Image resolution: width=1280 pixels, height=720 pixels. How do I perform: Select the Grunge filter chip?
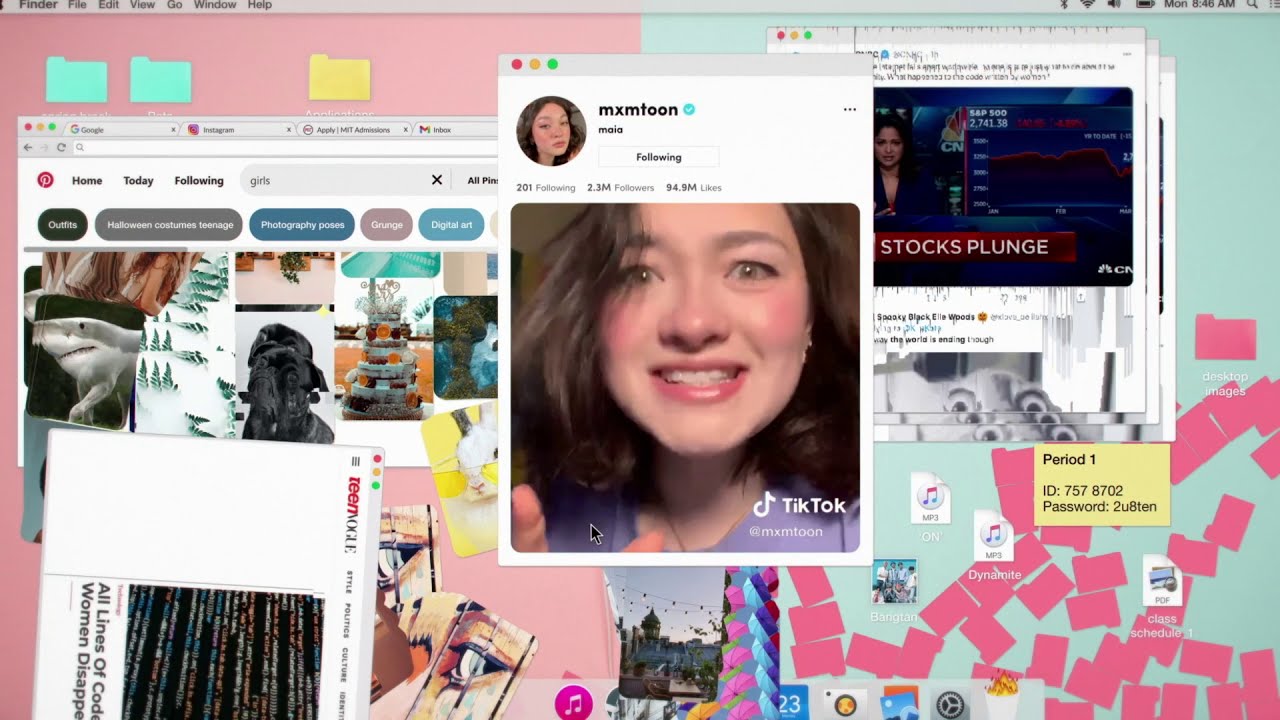click(387, 225)
